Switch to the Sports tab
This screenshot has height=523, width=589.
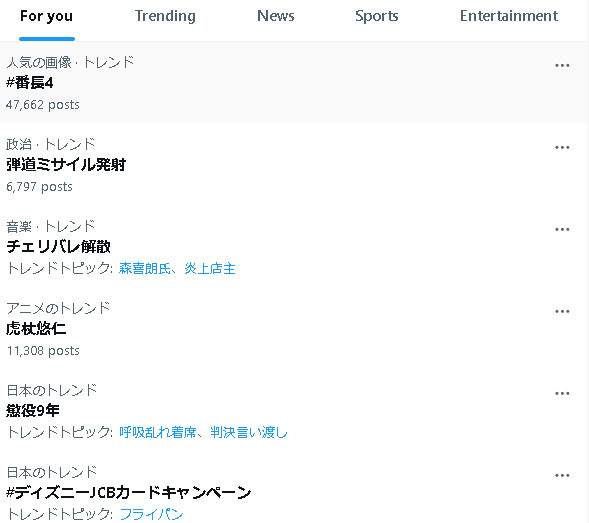[377, 17]
